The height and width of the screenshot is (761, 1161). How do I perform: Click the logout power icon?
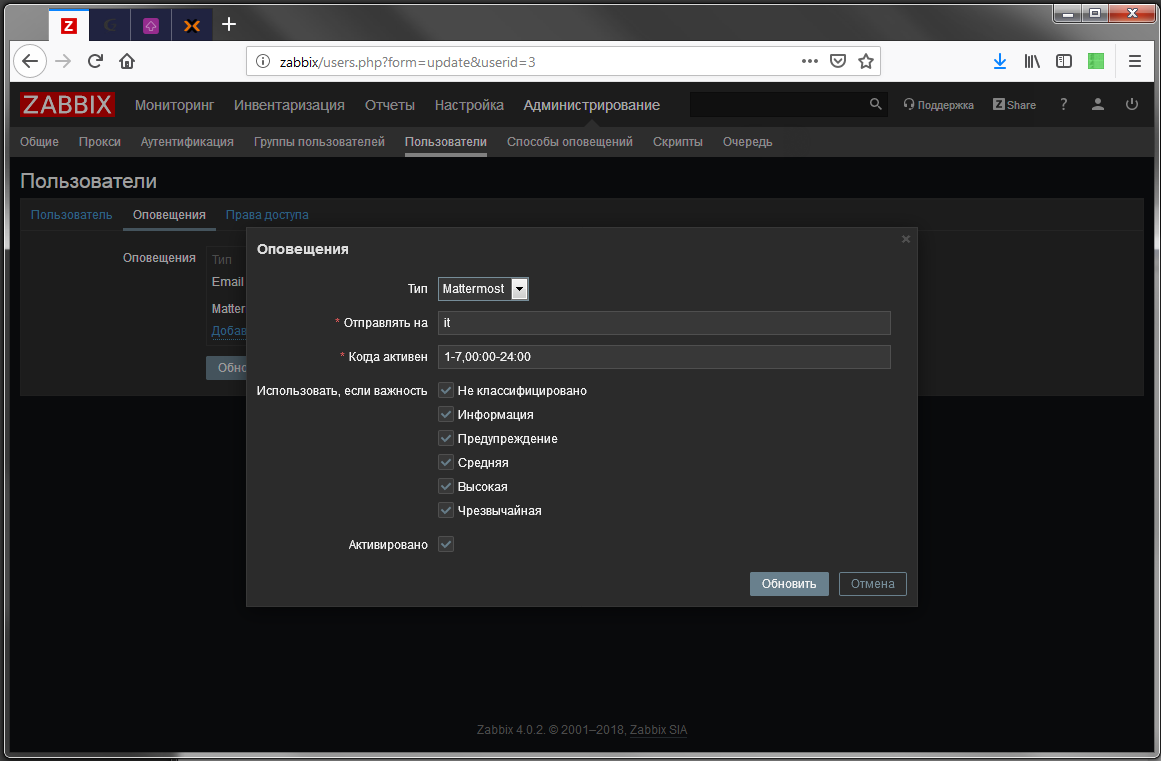(1130, 104)
